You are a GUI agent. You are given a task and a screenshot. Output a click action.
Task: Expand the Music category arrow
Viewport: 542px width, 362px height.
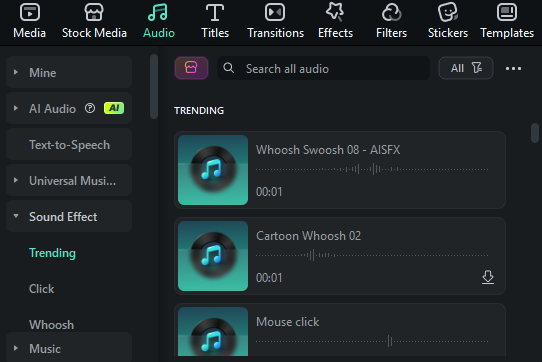(x=16, y=348)
